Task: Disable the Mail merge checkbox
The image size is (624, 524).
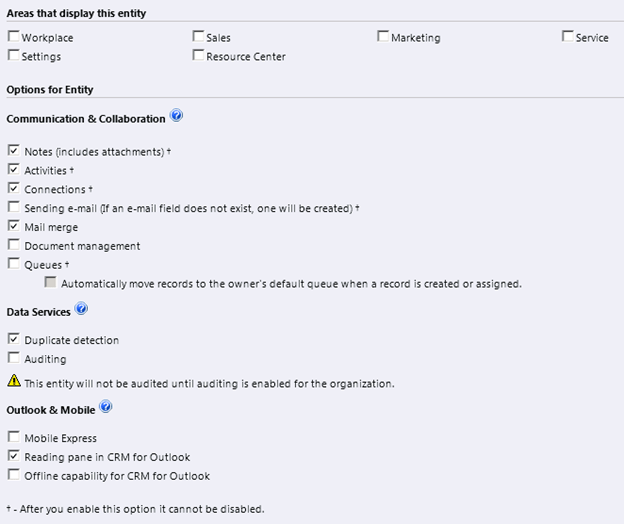Action: (x=13, y=226)
